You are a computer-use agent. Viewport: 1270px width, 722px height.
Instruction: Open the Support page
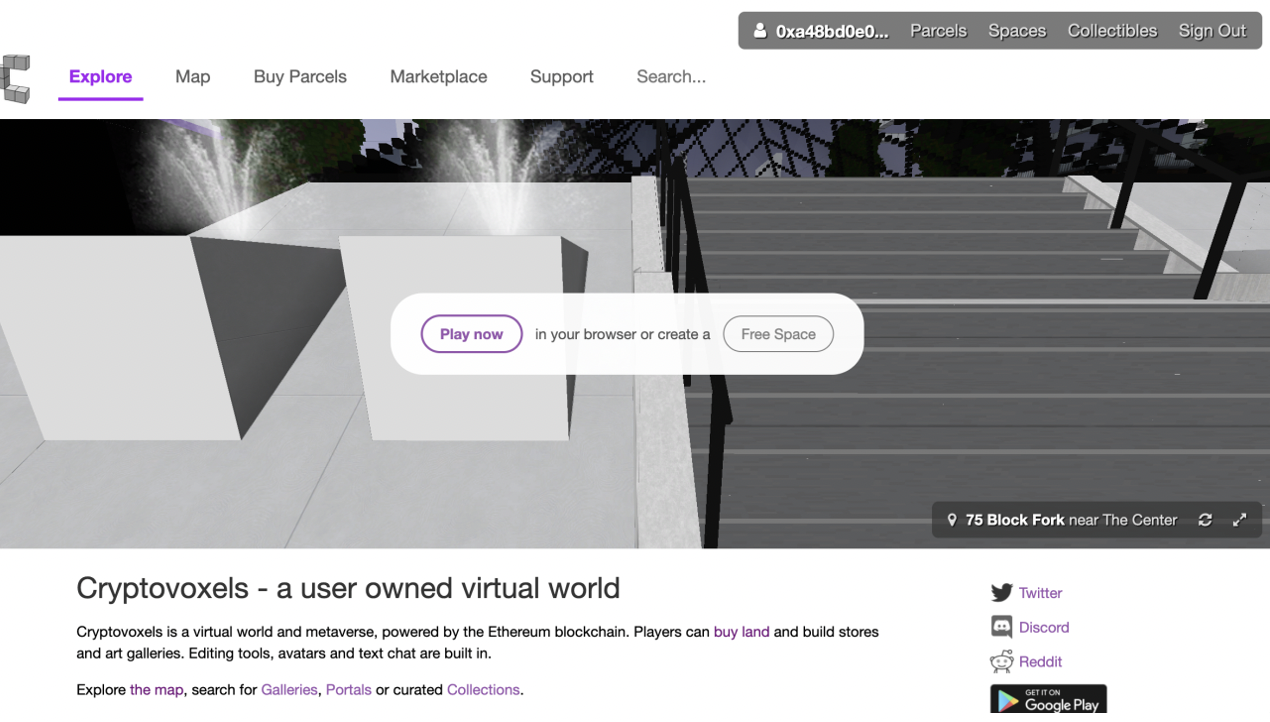(x=562, y=77)
